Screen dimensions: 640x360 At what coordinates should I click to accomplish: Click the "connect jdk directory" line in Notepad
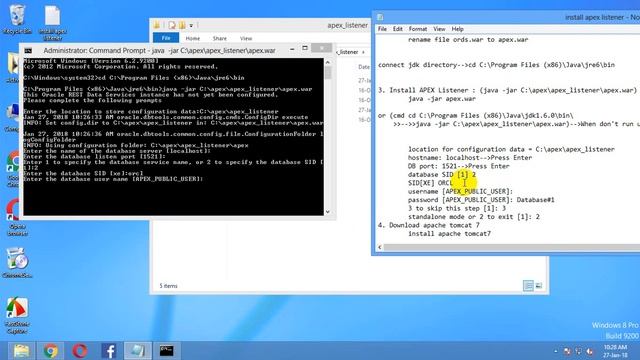(496, 65)
